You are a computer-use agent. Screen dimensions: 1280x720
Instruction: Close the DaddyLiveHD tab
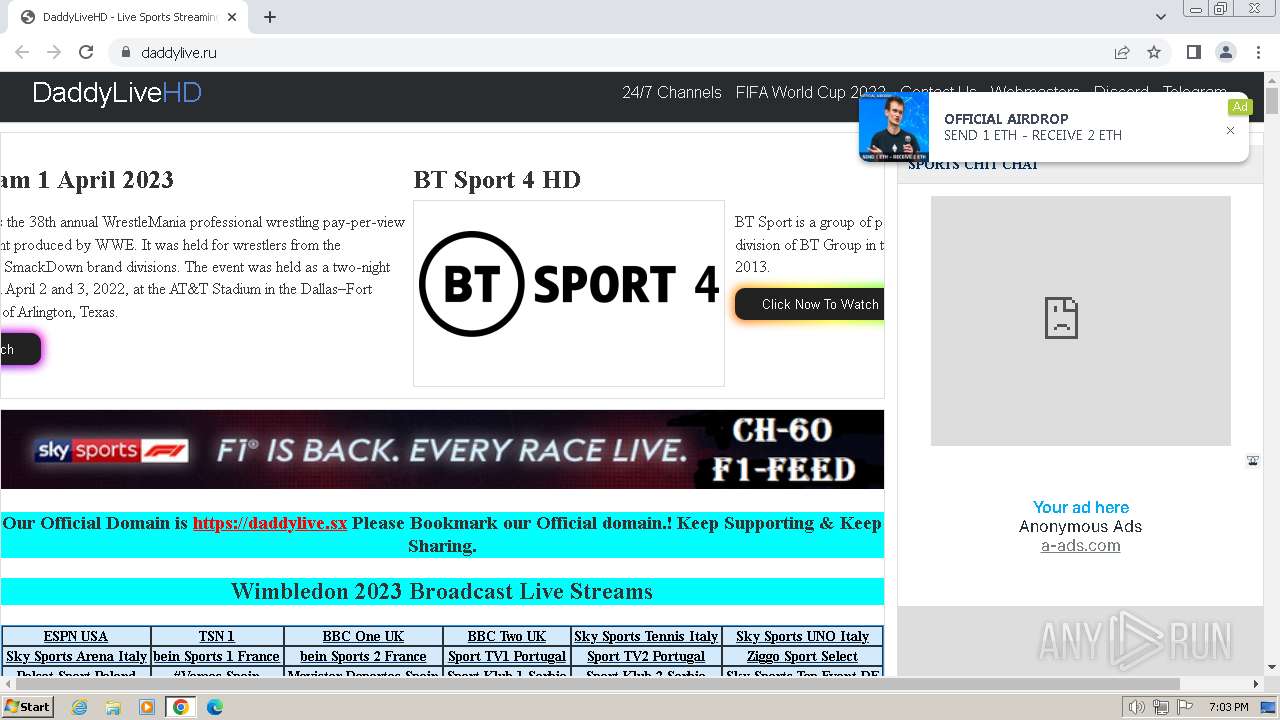(232, 17)
